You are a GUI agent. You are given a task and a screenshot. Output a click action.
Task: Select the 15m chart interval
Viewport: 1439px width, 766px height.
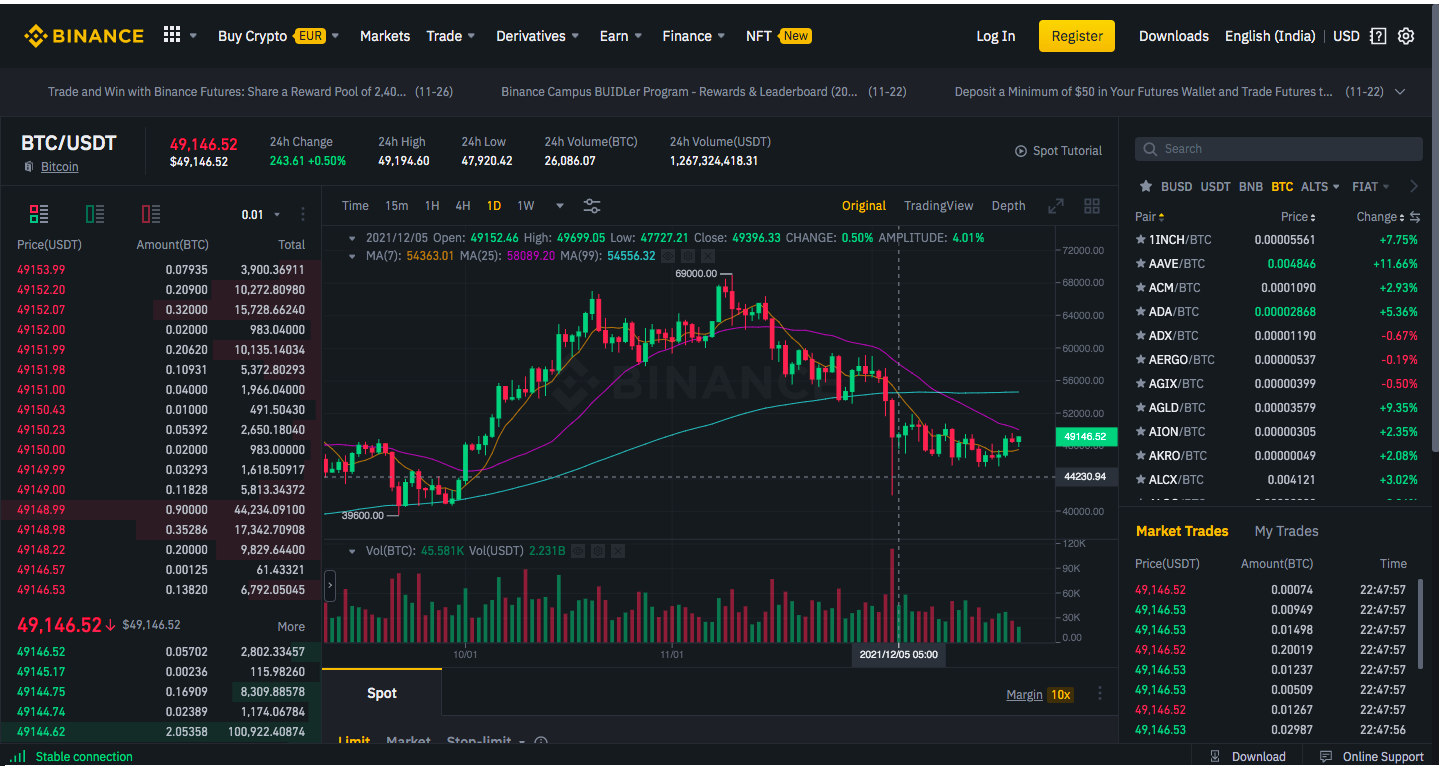[x=397, y=206]
